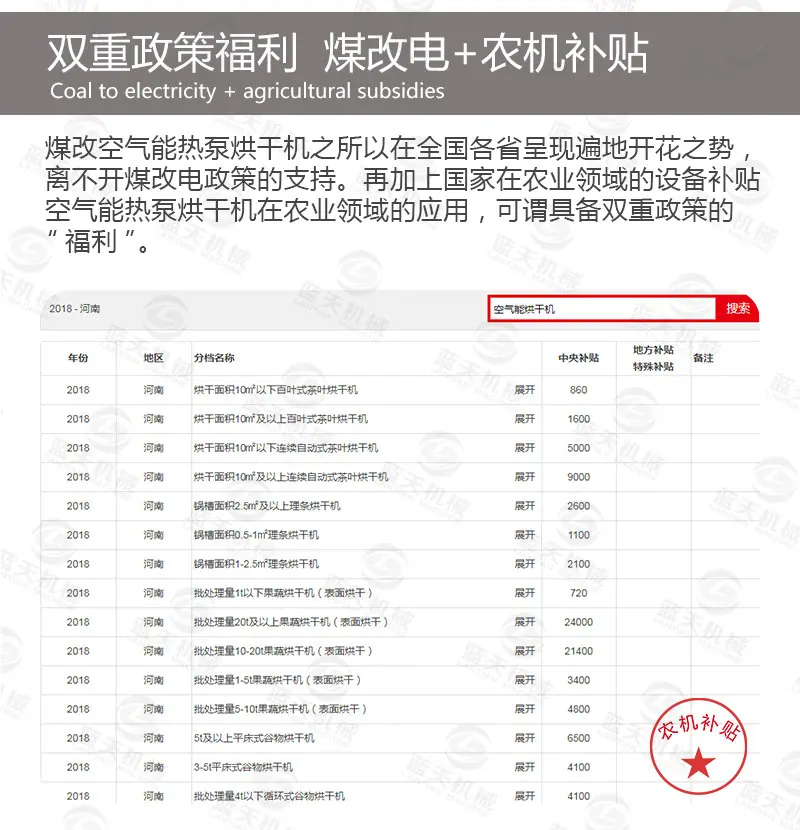
Task: Expand 展开 for 10㎡以下连续自动式茶叶烘干机
Action: point(525,448)
